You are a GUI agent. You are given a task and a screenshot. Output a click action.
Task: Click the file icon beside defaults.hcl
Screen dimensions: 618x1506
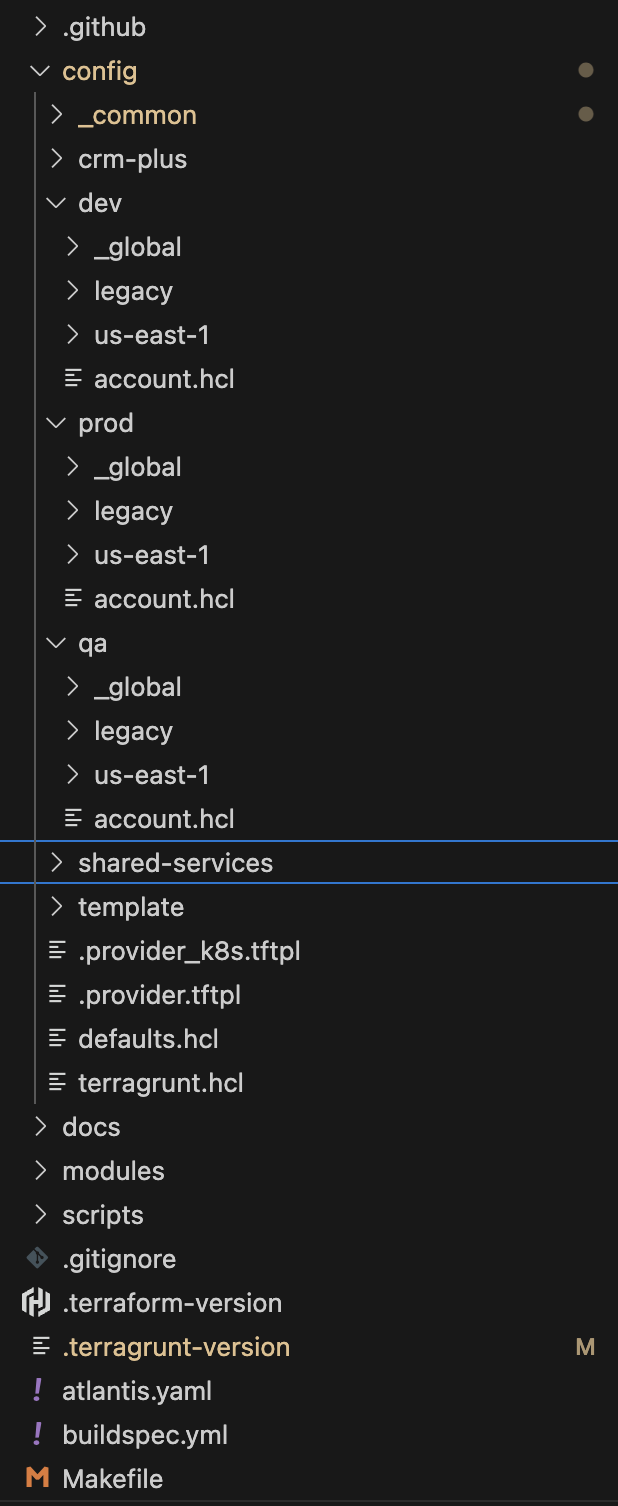(57, 1039)
